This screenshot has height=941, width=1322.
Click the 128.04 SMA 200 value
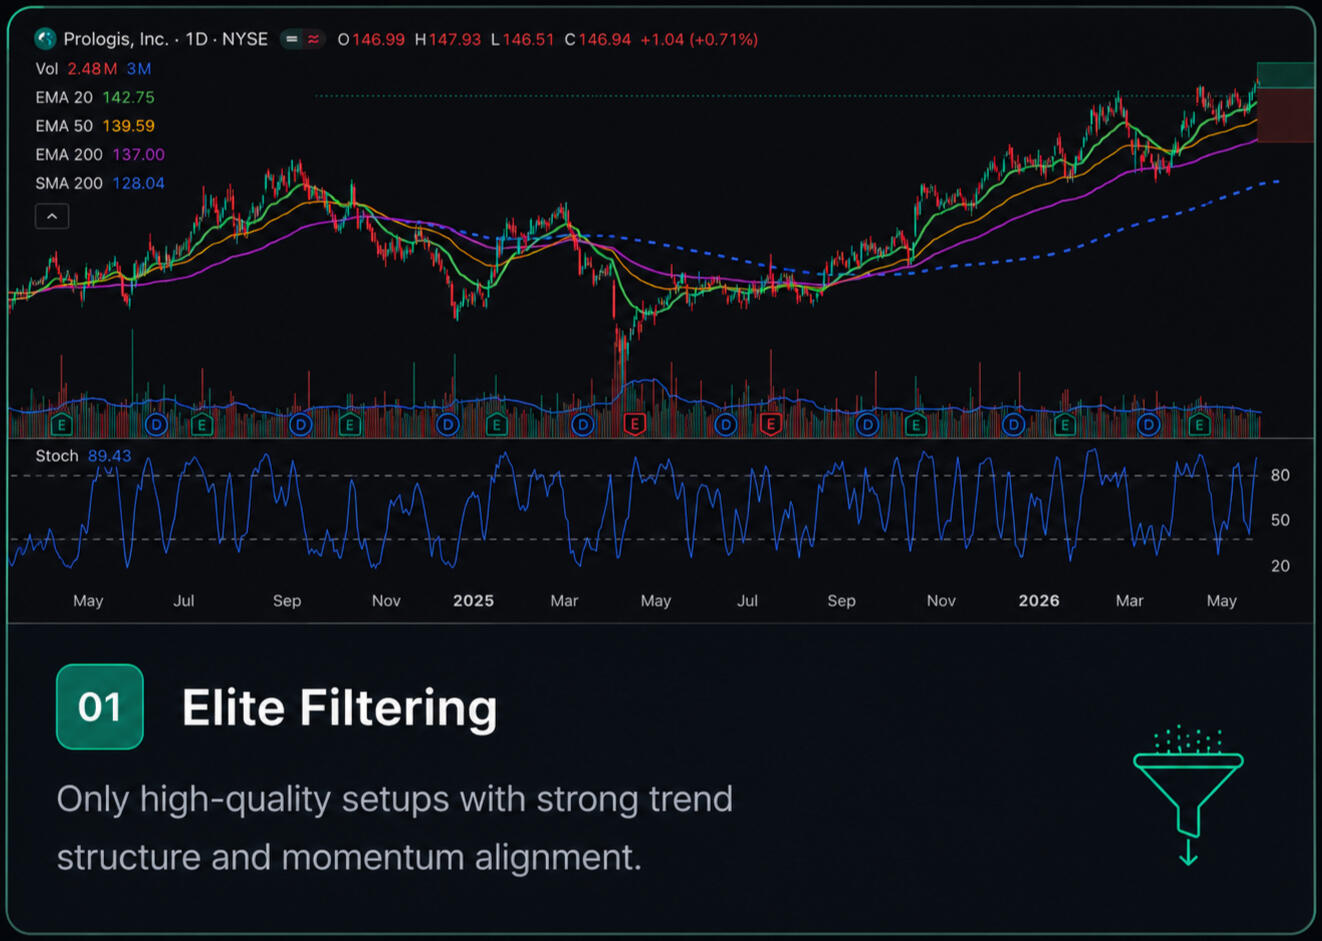coord(139,183)
